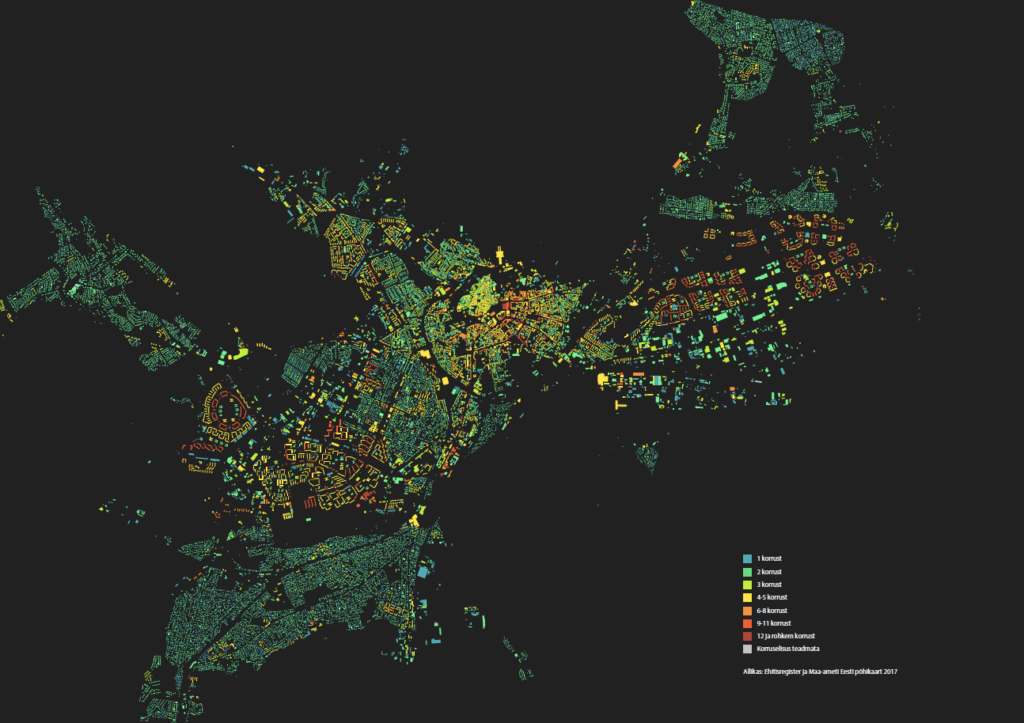Choose the '4-5 korrust' legend entry text
The image size is (1024, 723).
point(772,597)
